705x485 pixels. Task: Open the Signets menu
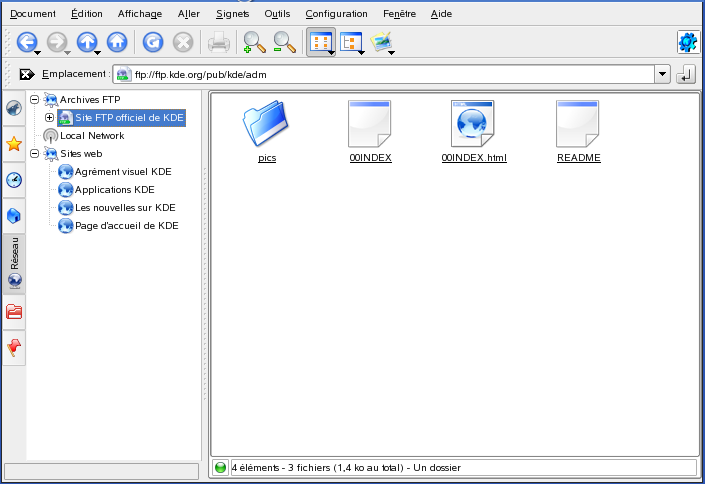pos(232,14)
